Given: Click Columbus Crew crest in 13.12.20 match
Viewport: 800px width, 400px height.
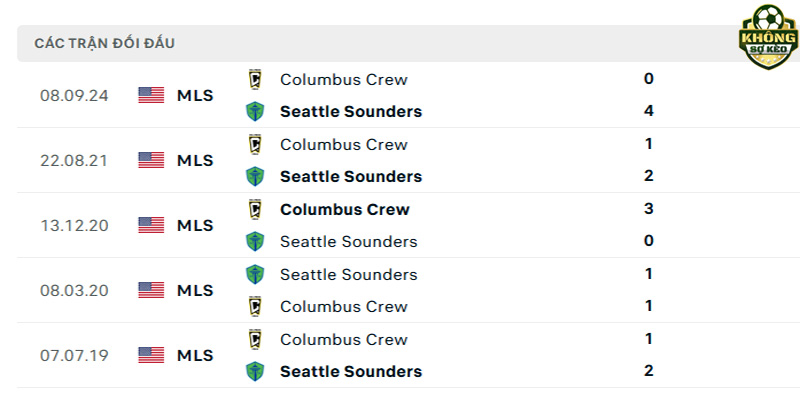Looking at the screenshot, I should coord(255,209).
